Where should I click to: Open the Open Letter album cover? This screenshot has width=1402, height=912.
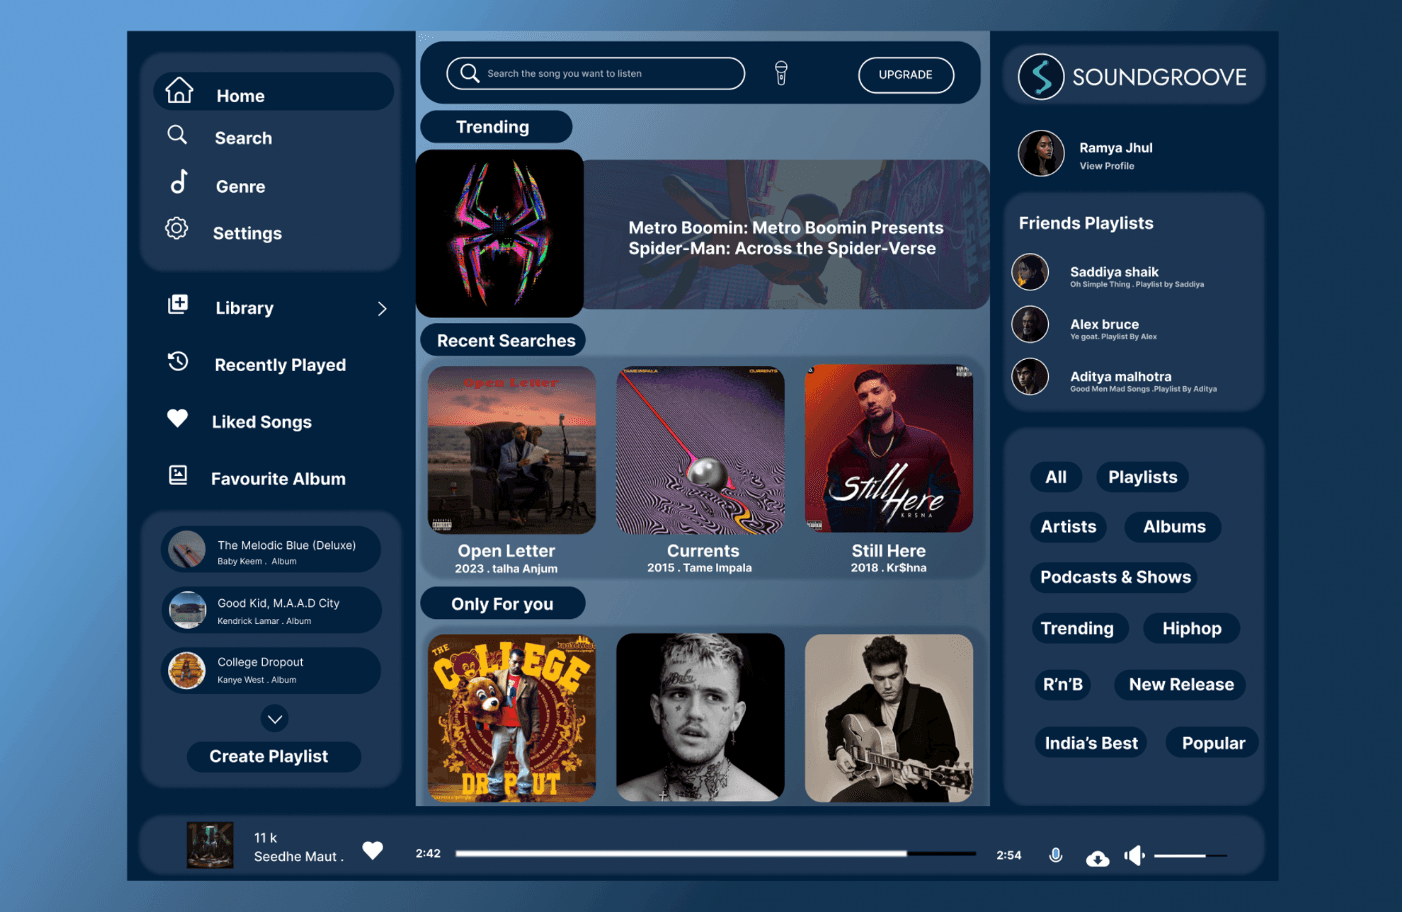click(511, 450)
